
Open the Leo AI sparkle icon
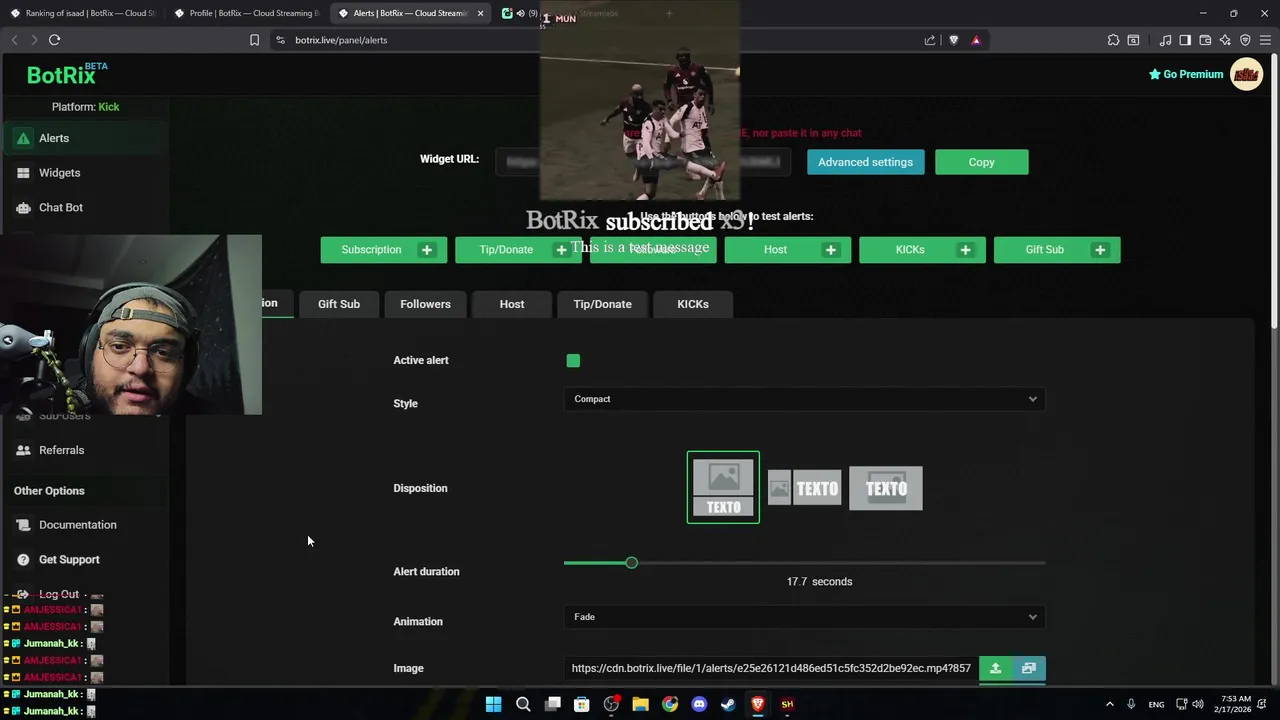coord(1225,40)
